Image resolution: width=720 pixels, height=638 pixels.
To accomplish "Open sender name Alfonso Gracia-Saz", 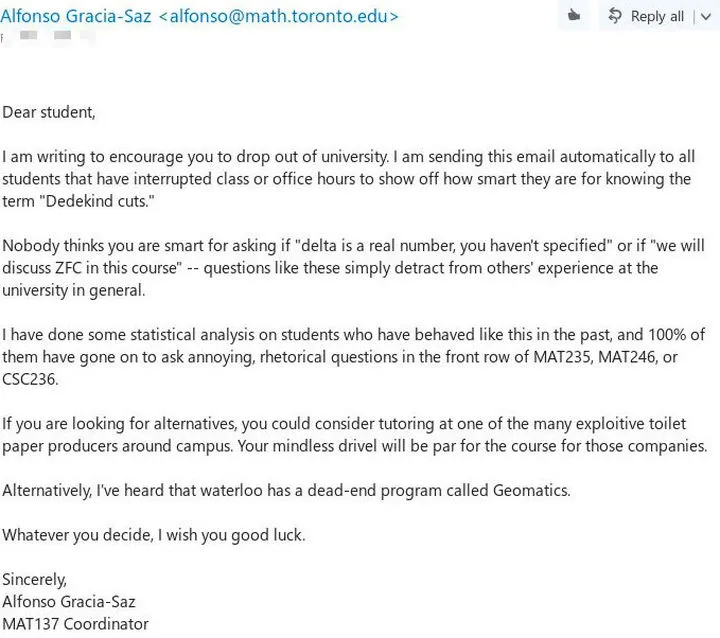I will point(76,16).
